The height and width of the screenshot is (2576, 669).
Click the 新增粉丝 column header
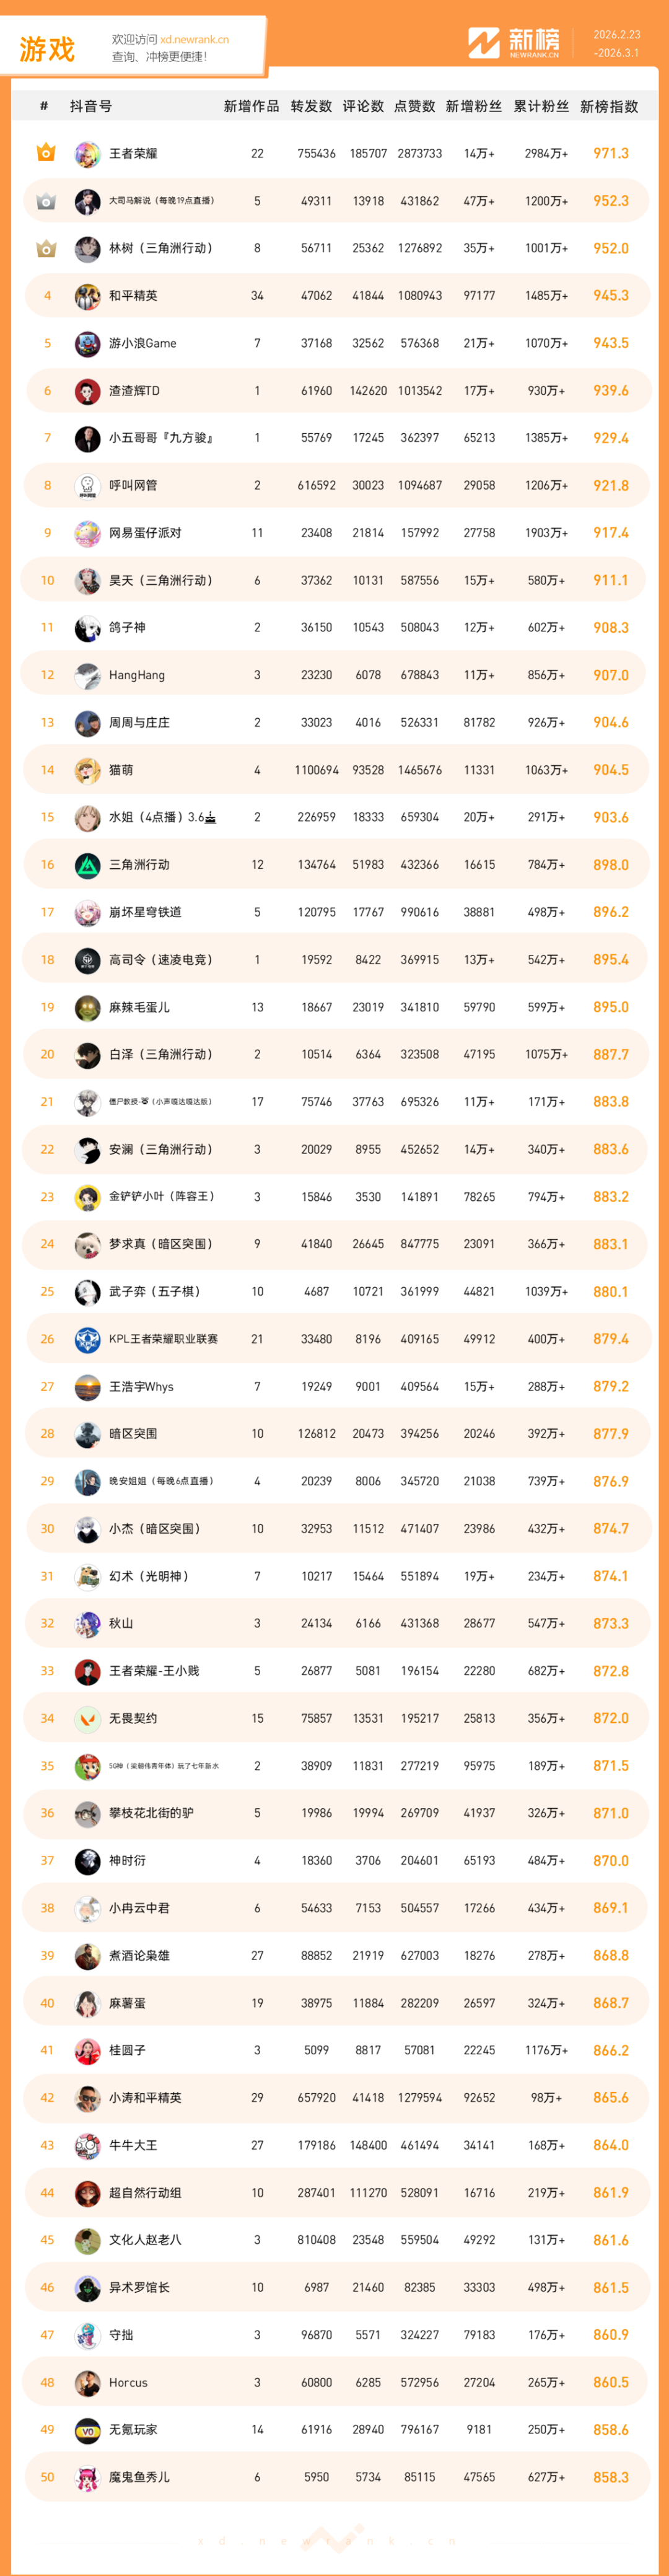(473, 106)
